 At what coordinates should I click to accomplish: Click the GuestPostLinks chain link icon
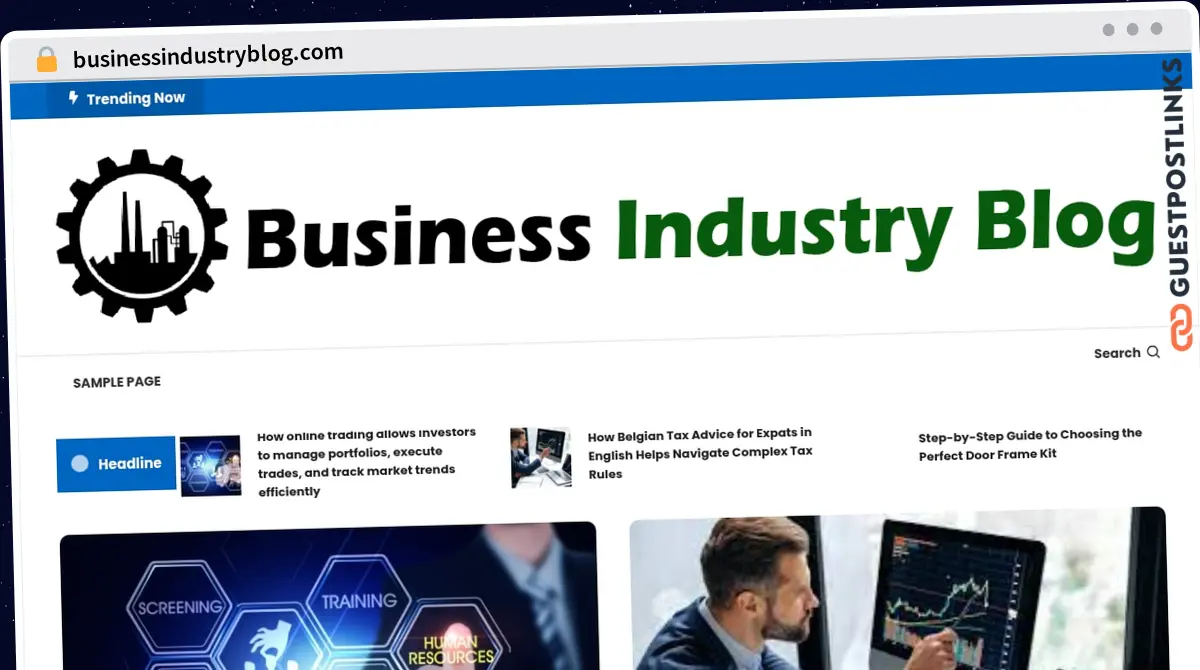1181,329
